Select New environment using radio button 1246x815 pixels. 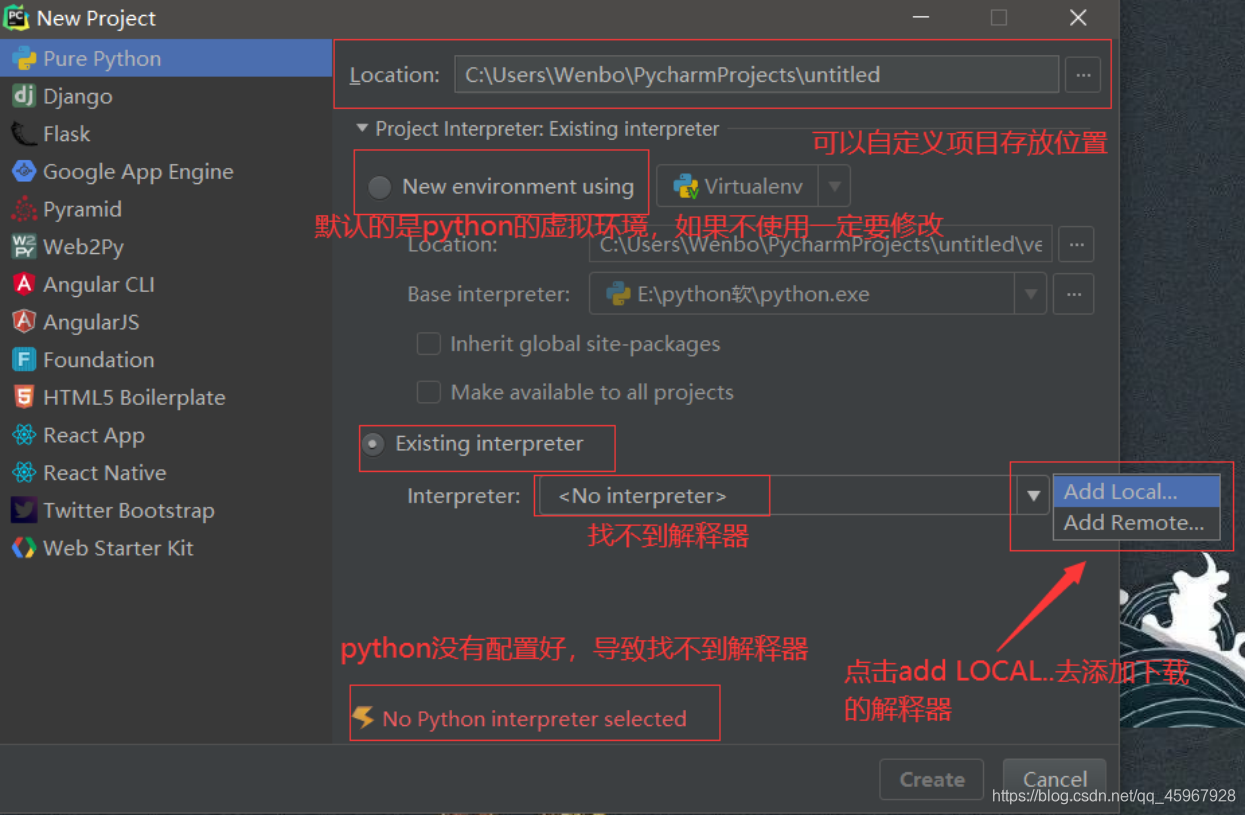pos(379,187)
